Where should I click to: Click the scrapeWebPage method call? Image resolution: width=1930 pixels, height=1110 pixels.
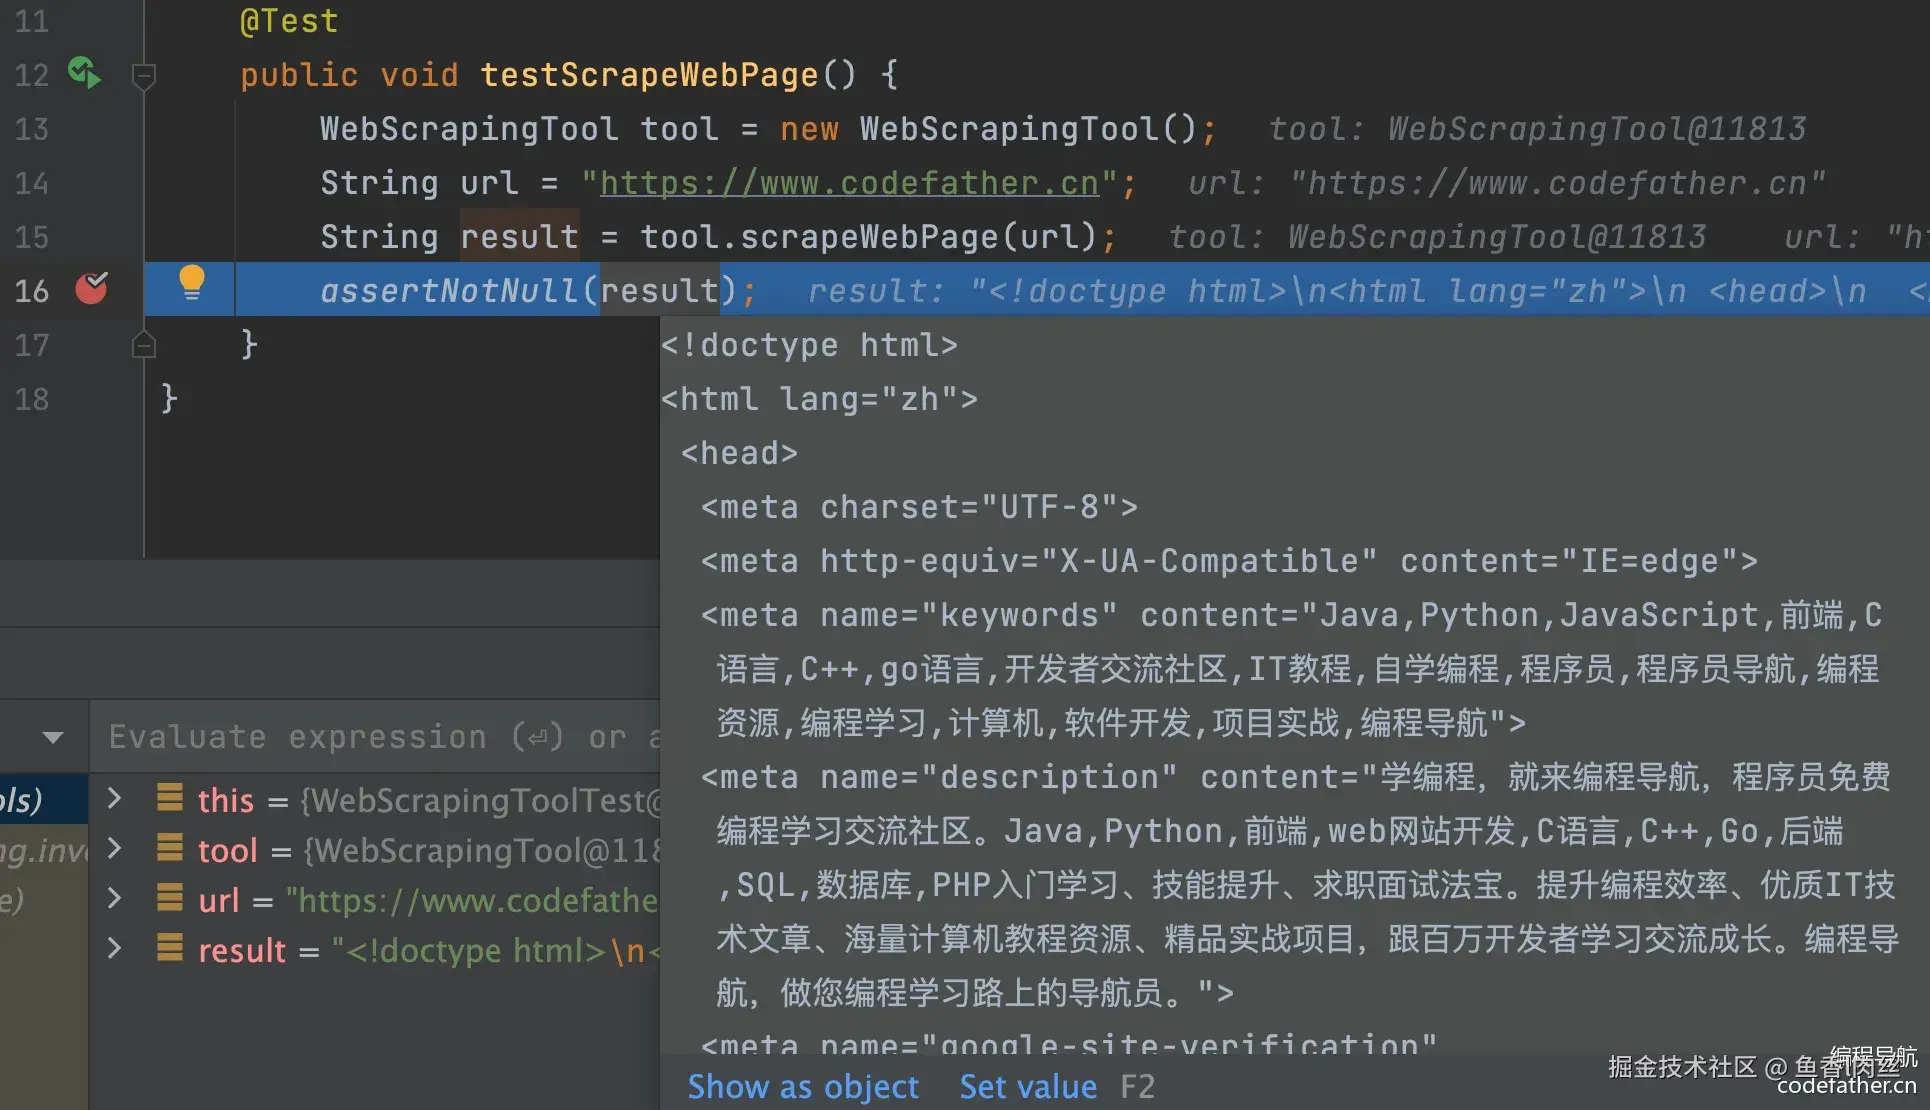pos(869,237)
